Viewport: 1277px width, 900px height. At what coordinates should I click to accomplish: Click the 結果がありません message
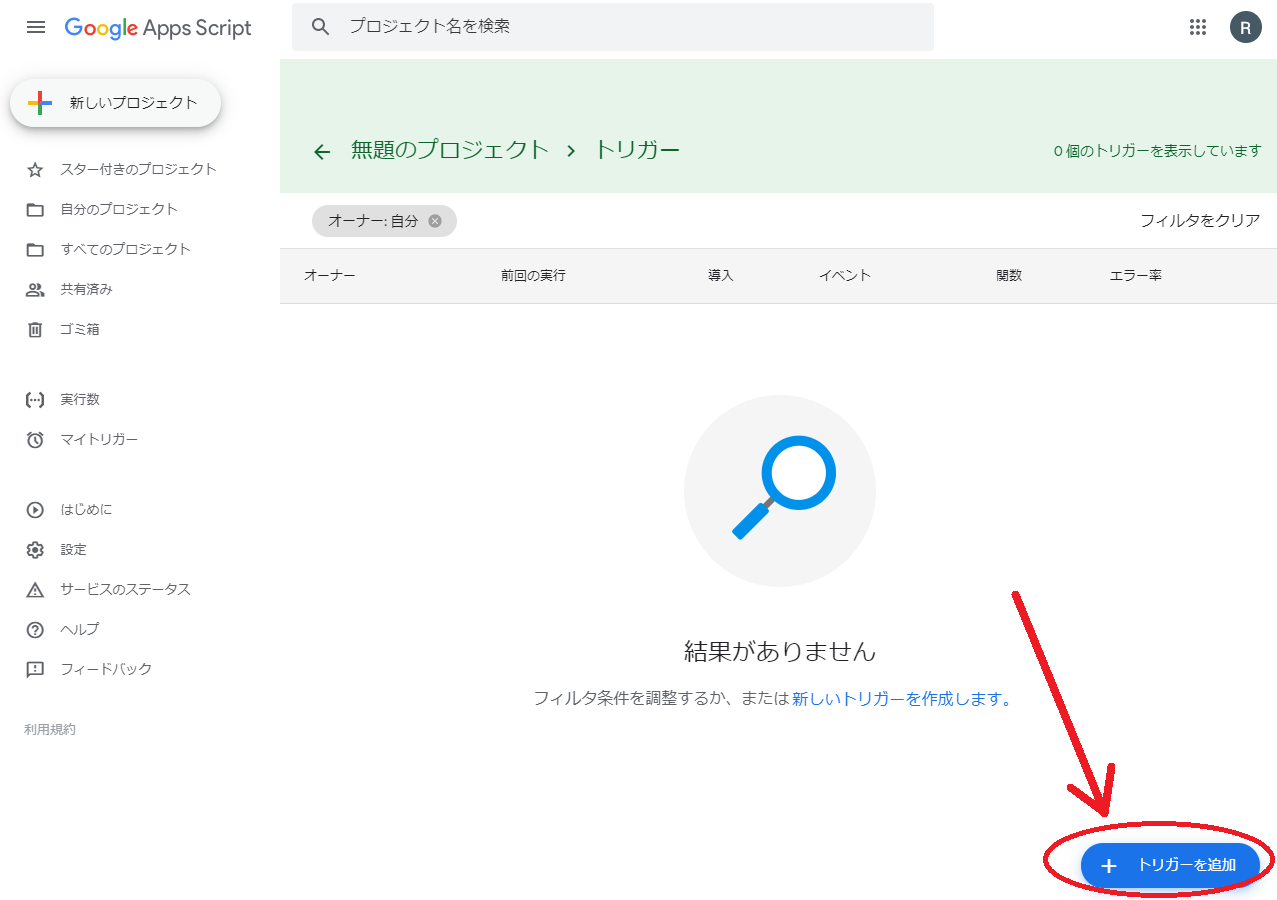780,652
